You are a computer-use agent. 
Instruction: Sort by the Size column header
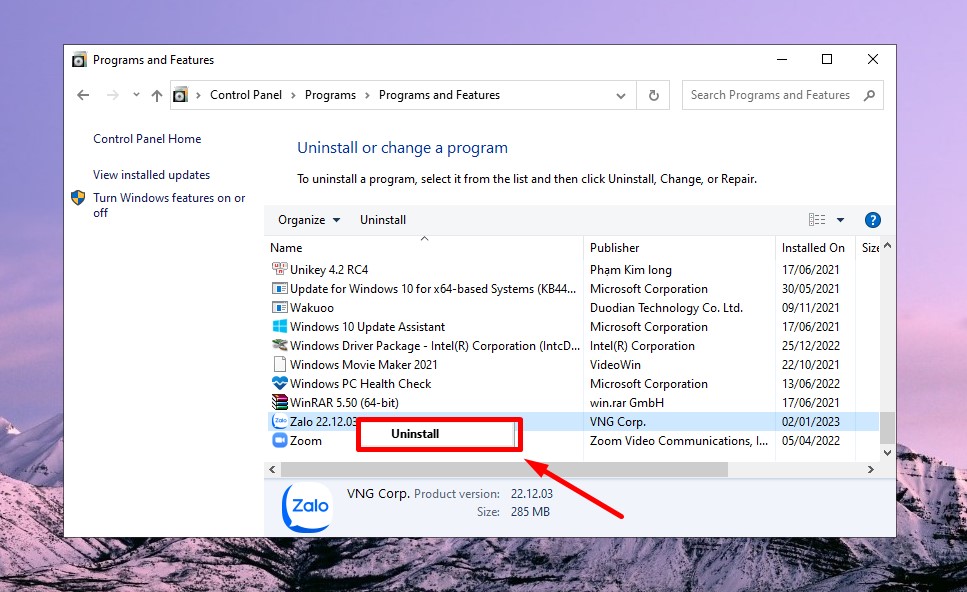[870, 248]
